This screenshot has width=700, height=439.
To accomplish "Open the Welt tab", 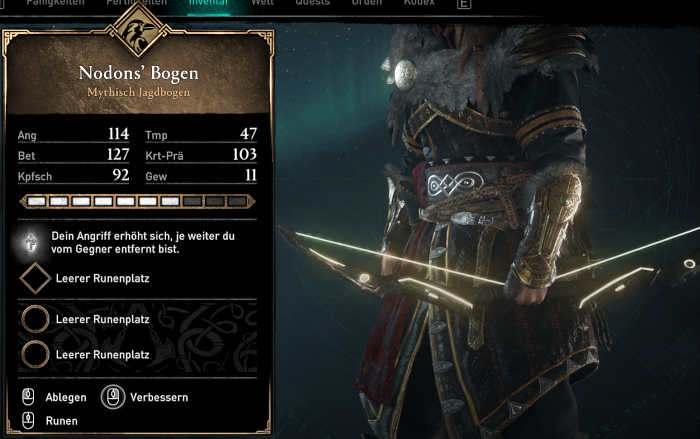I will tap(262, 3).
